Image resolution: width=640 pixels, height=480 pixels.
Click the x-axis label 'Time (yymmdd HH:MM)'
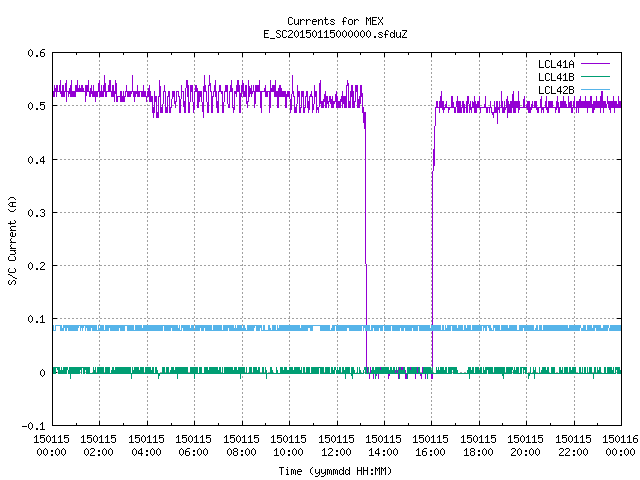335,471
